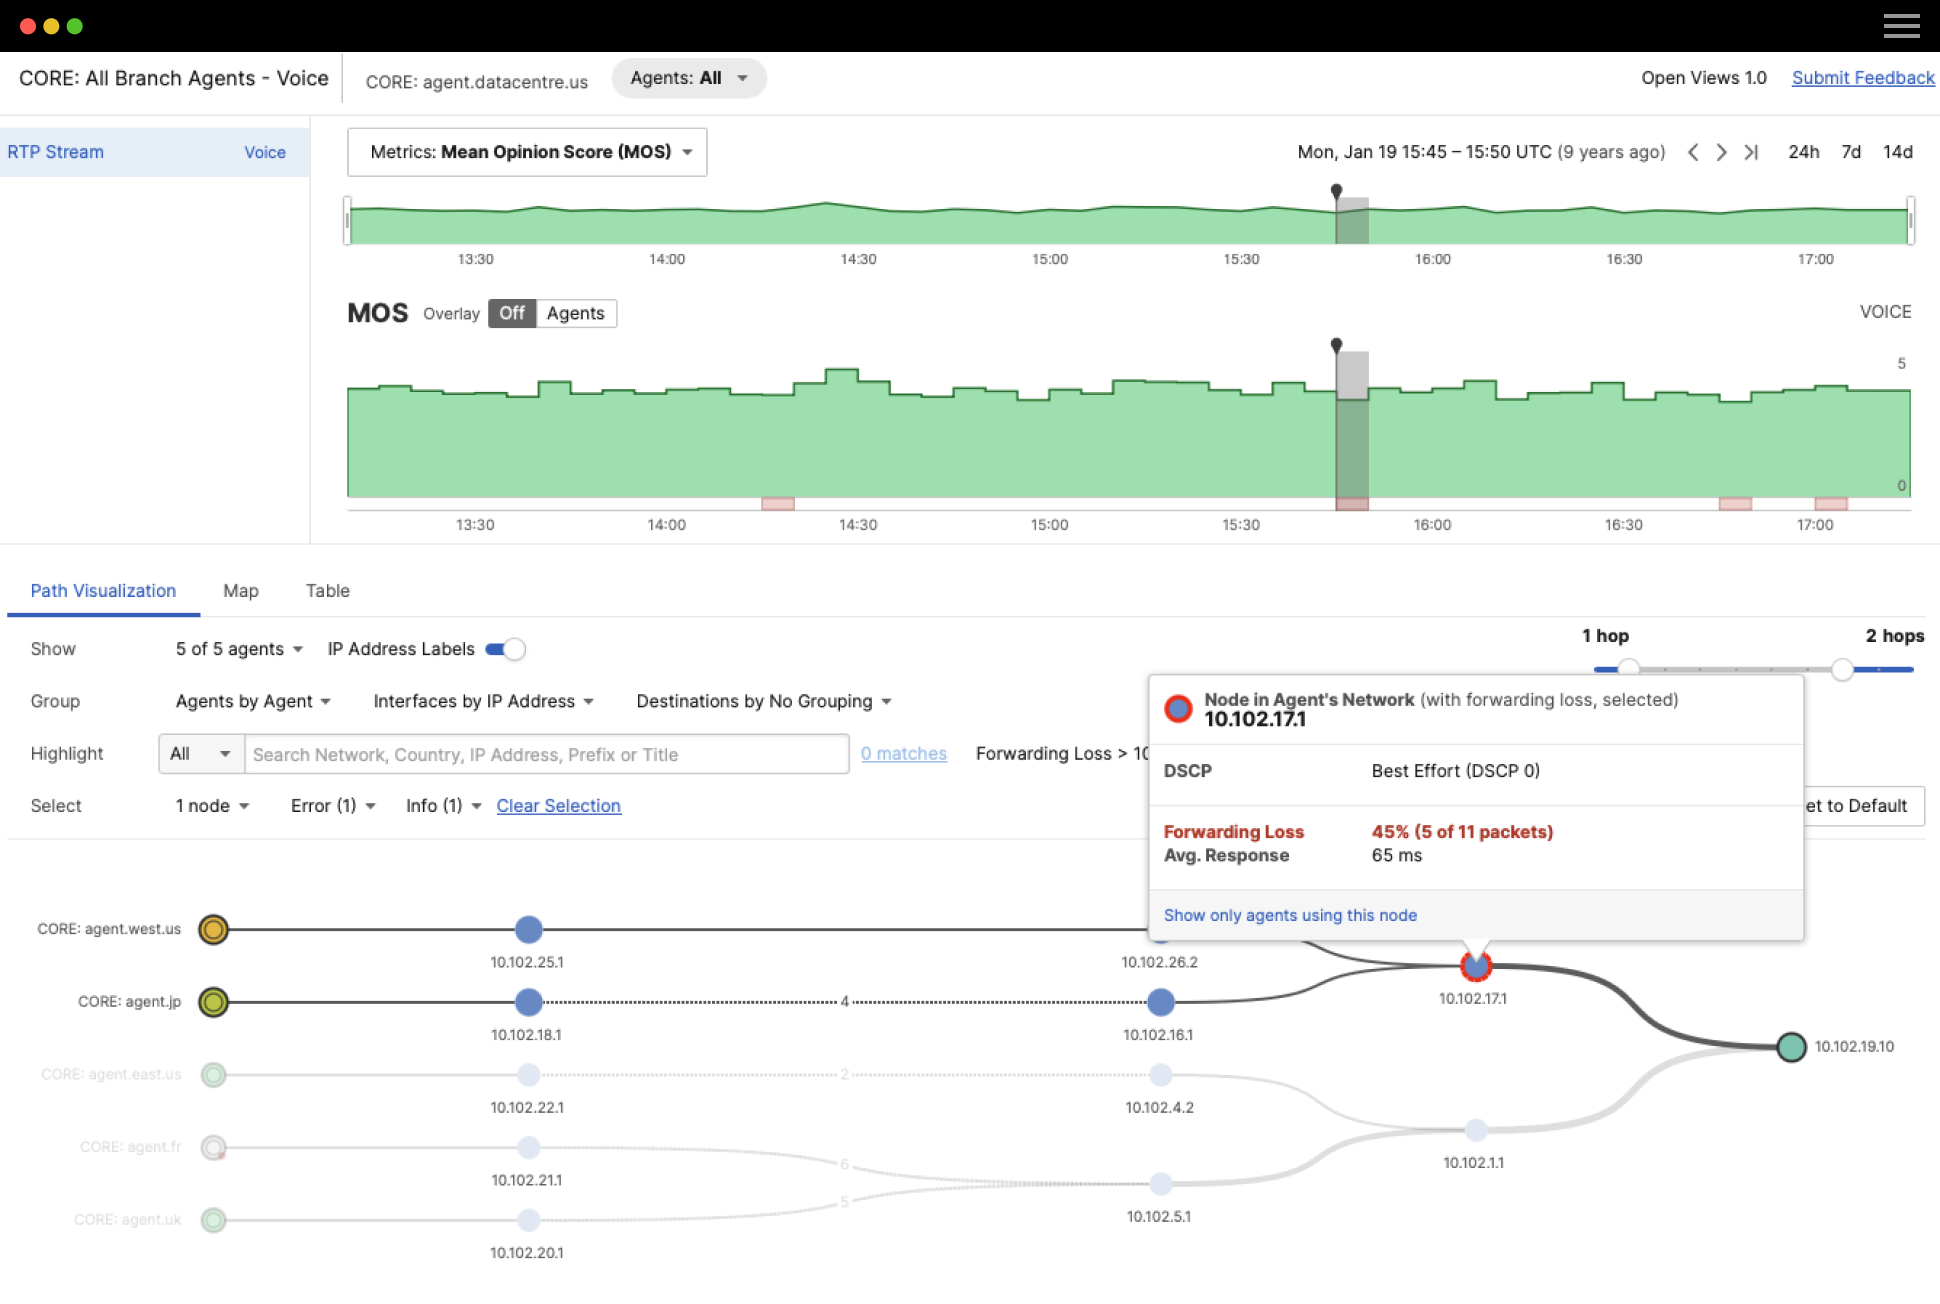Screen dimensions: 1940x1304
Task: Toggle IP Address Labels switch
Action: (x=506, y=649)
